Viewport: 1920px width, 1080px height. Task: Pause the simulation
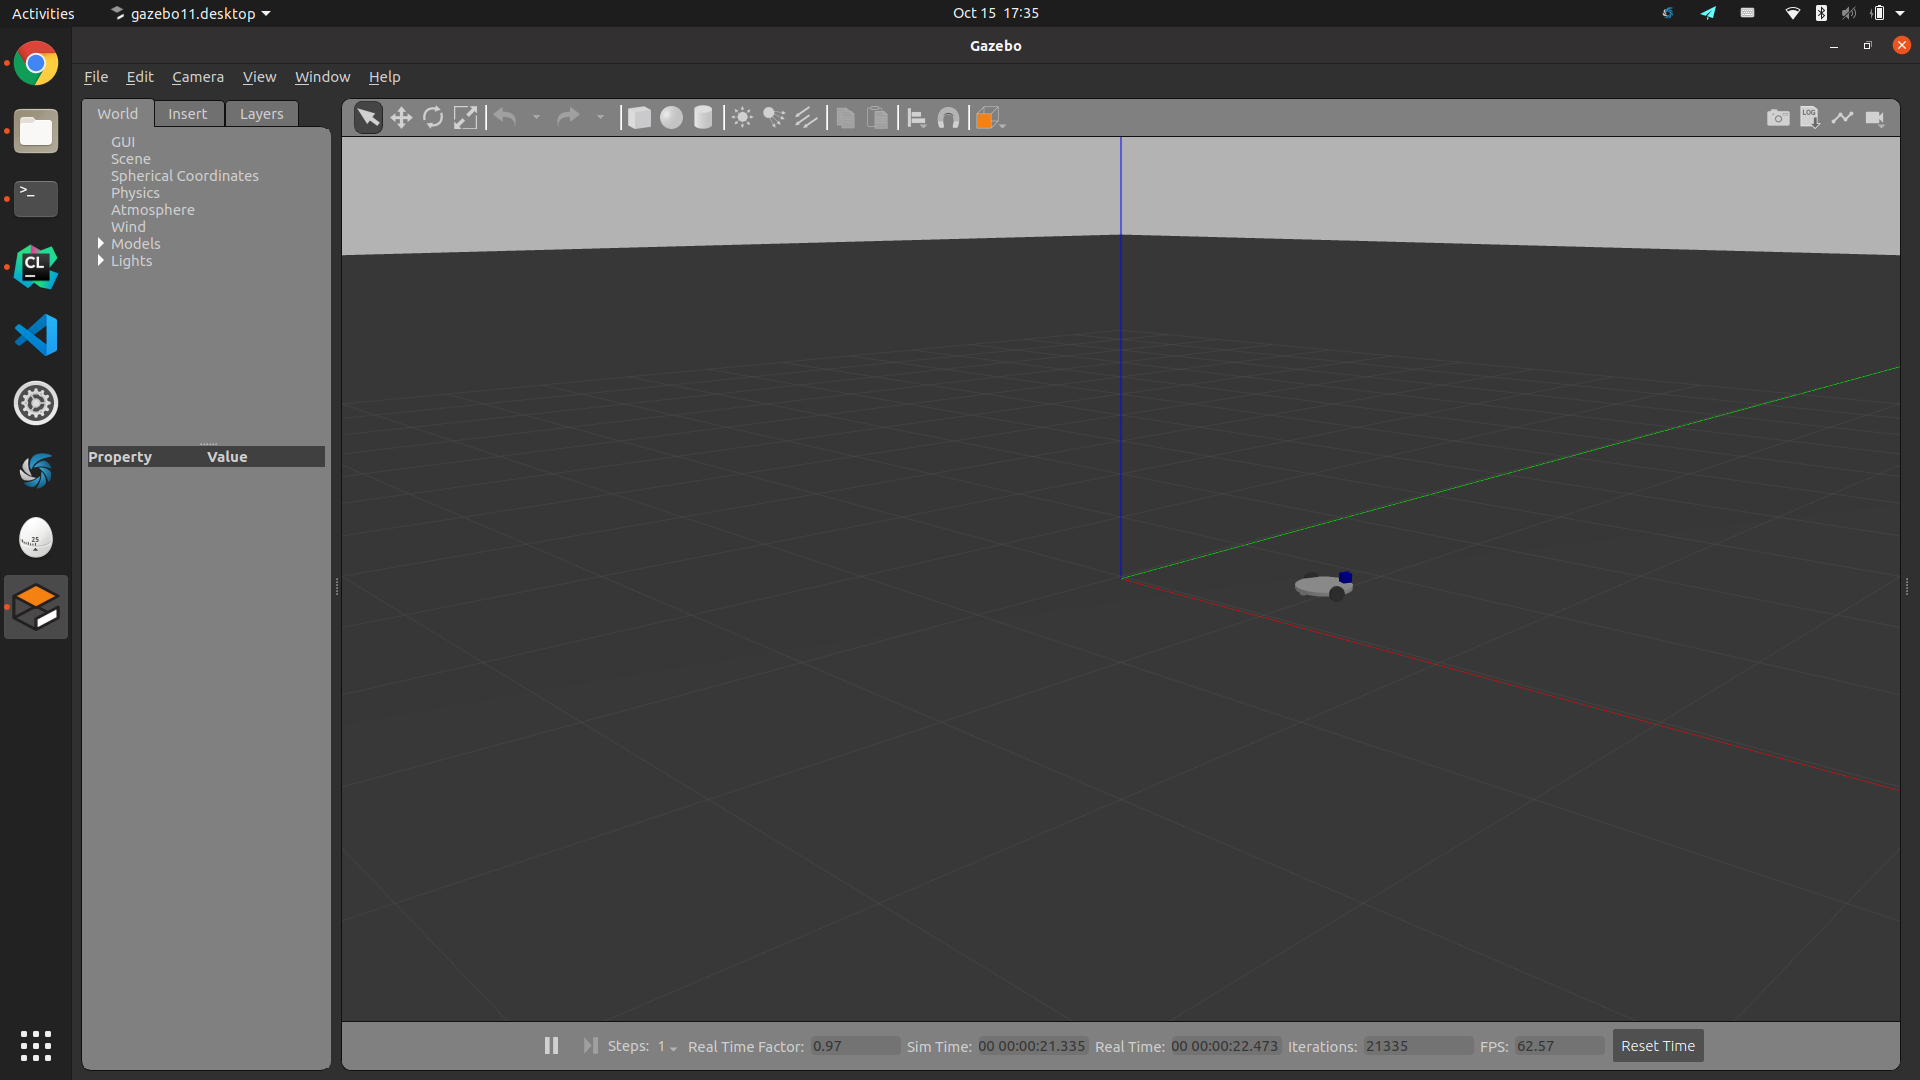tap(551, 1045)
